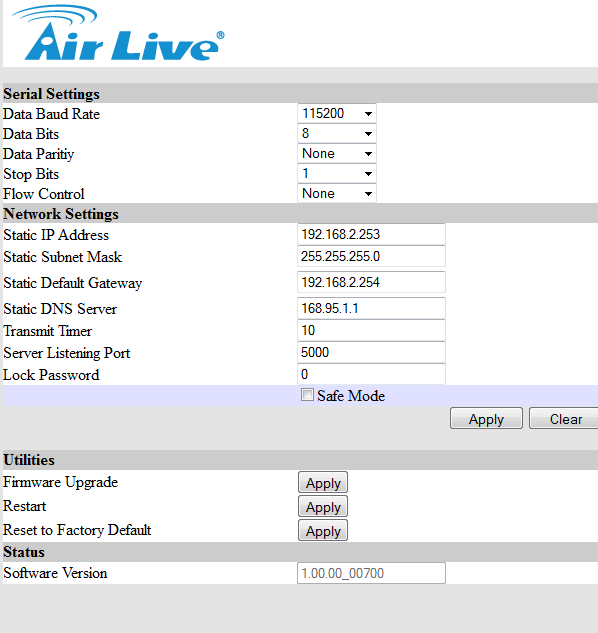Viewport: 598px width, 633px height.
Task: Apply Reset to Factory Default
Action: click(x=323, y=530)
